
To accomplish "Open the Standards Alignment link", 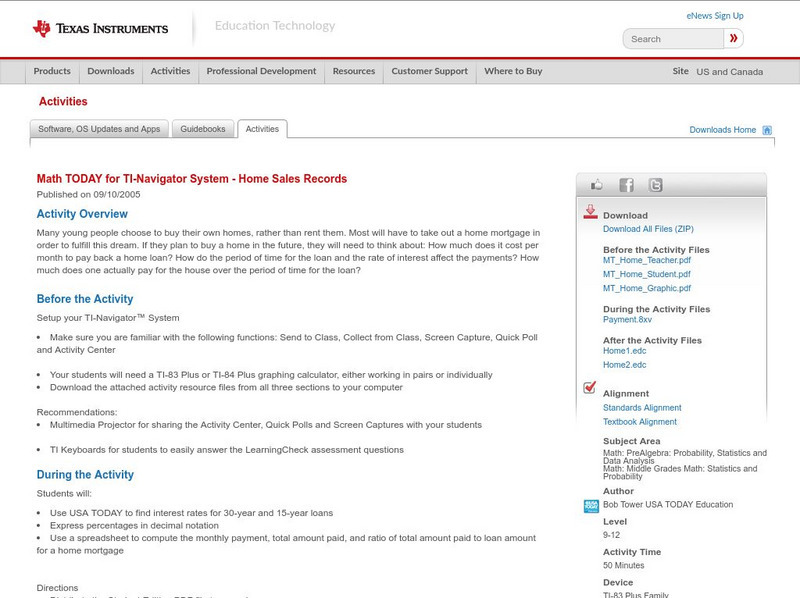I will pyautogui.click(x=642, y=408).
